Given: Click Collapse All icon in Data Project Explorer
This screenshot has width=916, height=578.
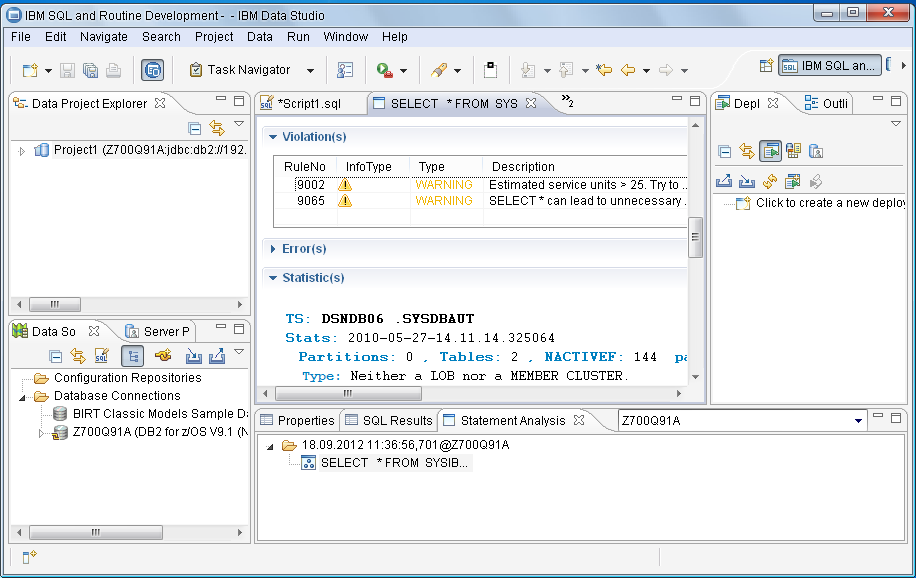Looking at the screenshot, I should pyautogui.click(x=195, y=128).
